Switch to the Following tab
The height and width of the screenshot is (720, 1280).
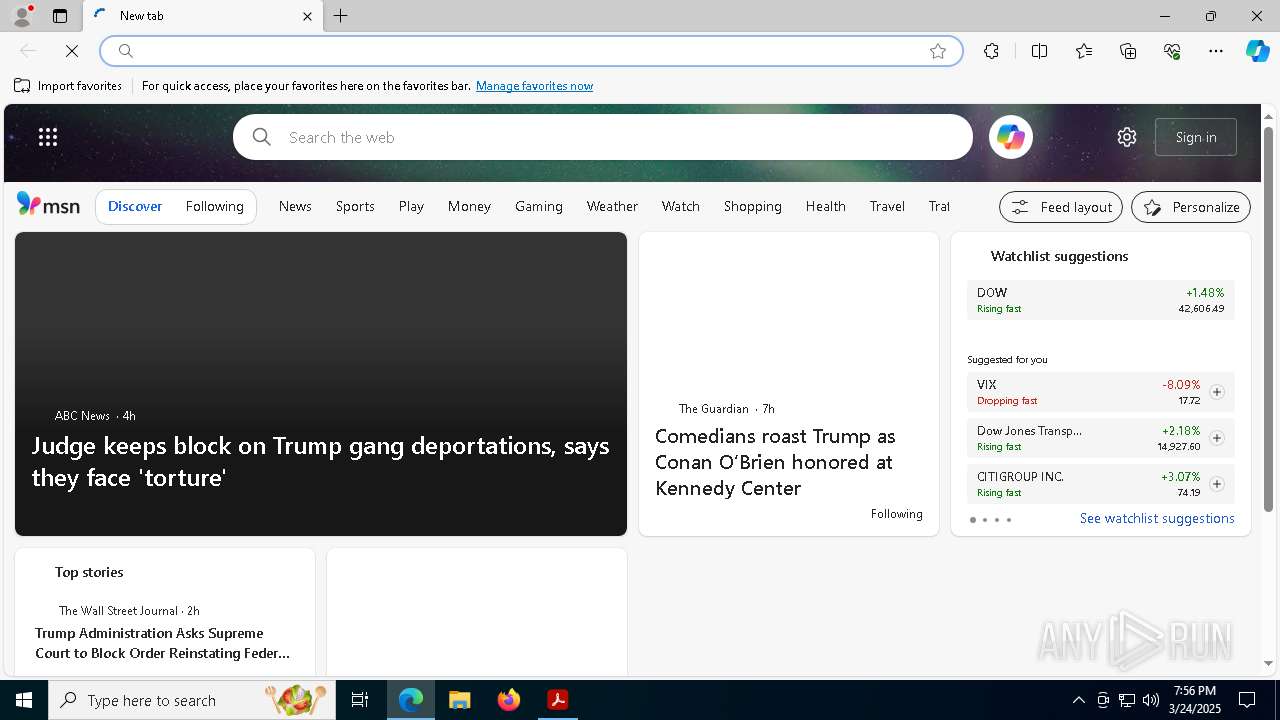pos(215,206)
